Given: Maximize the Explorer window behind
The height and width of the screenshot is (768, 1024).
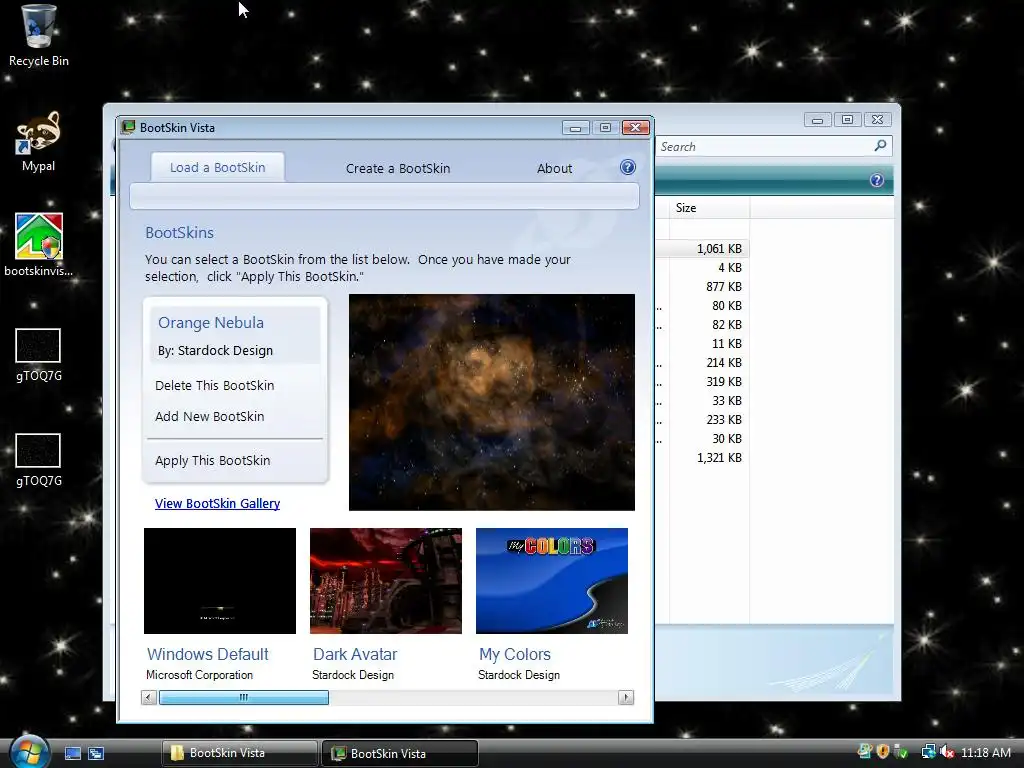Looking at the screenshot, I should pos(847,120).
